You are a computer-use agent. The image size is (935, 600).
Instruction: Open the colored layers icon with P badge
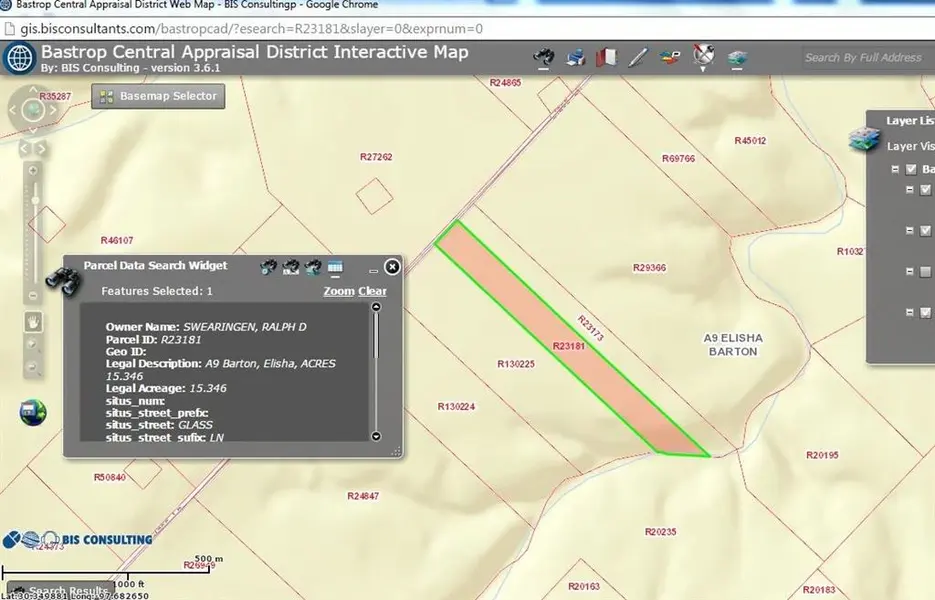tap(670, 57)
